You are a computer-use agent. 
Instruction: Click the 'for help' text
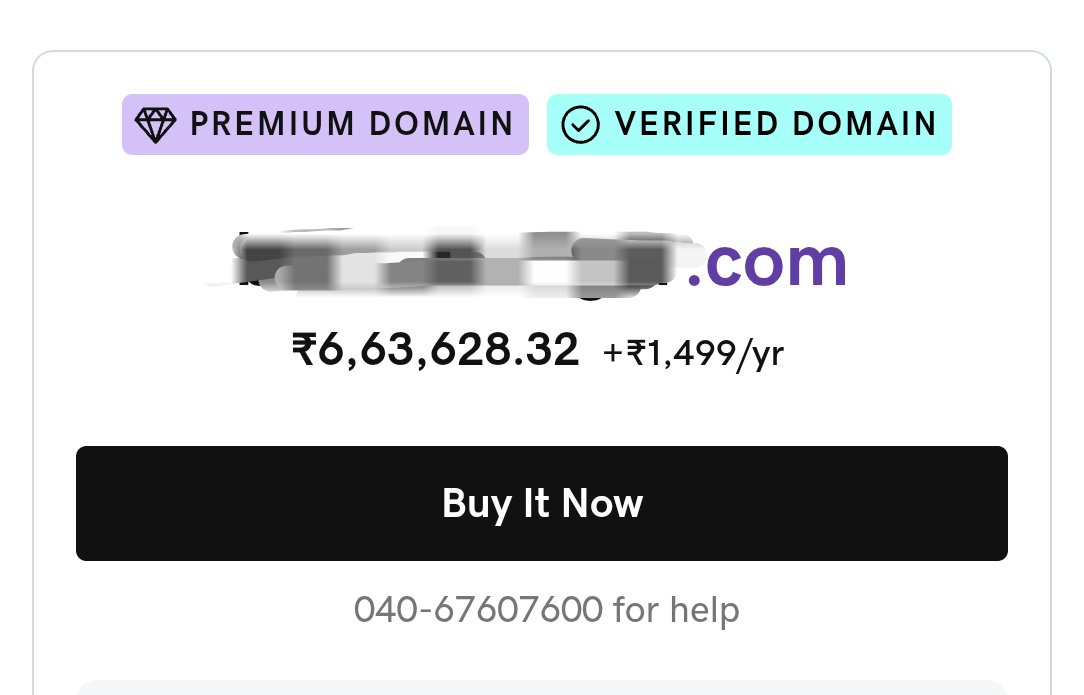pos(676,610)
